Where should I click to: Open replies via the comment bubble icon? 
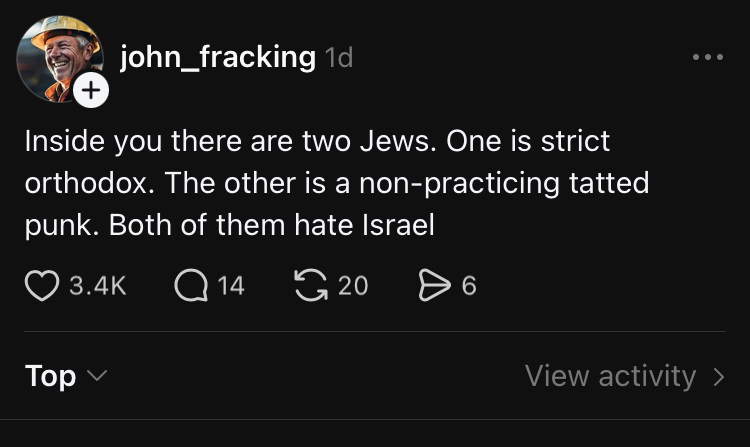(189, 287)
